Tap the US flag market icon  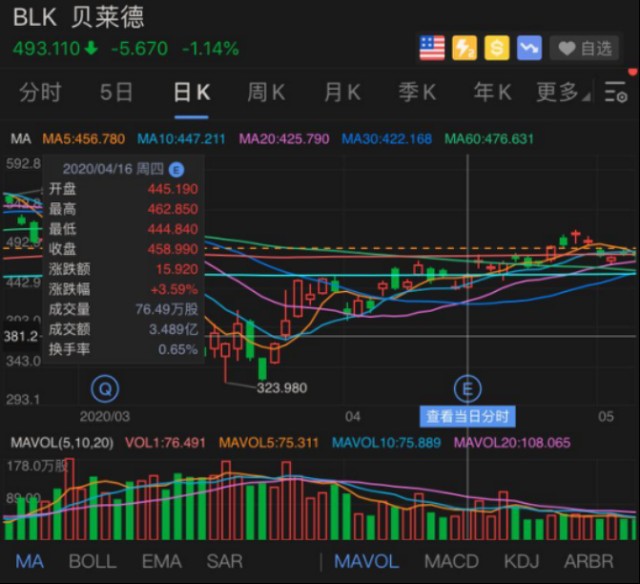(432, 48)
